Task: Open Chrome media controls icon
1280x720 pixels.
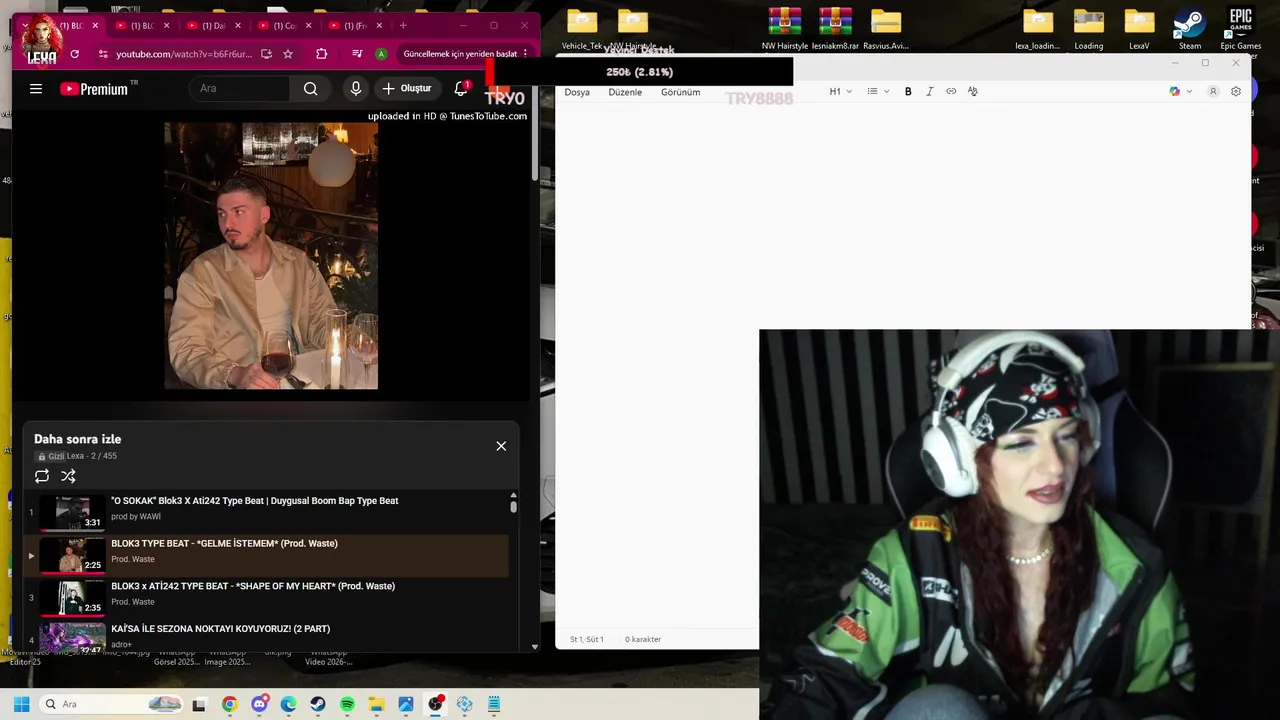Action: (357, 54)
